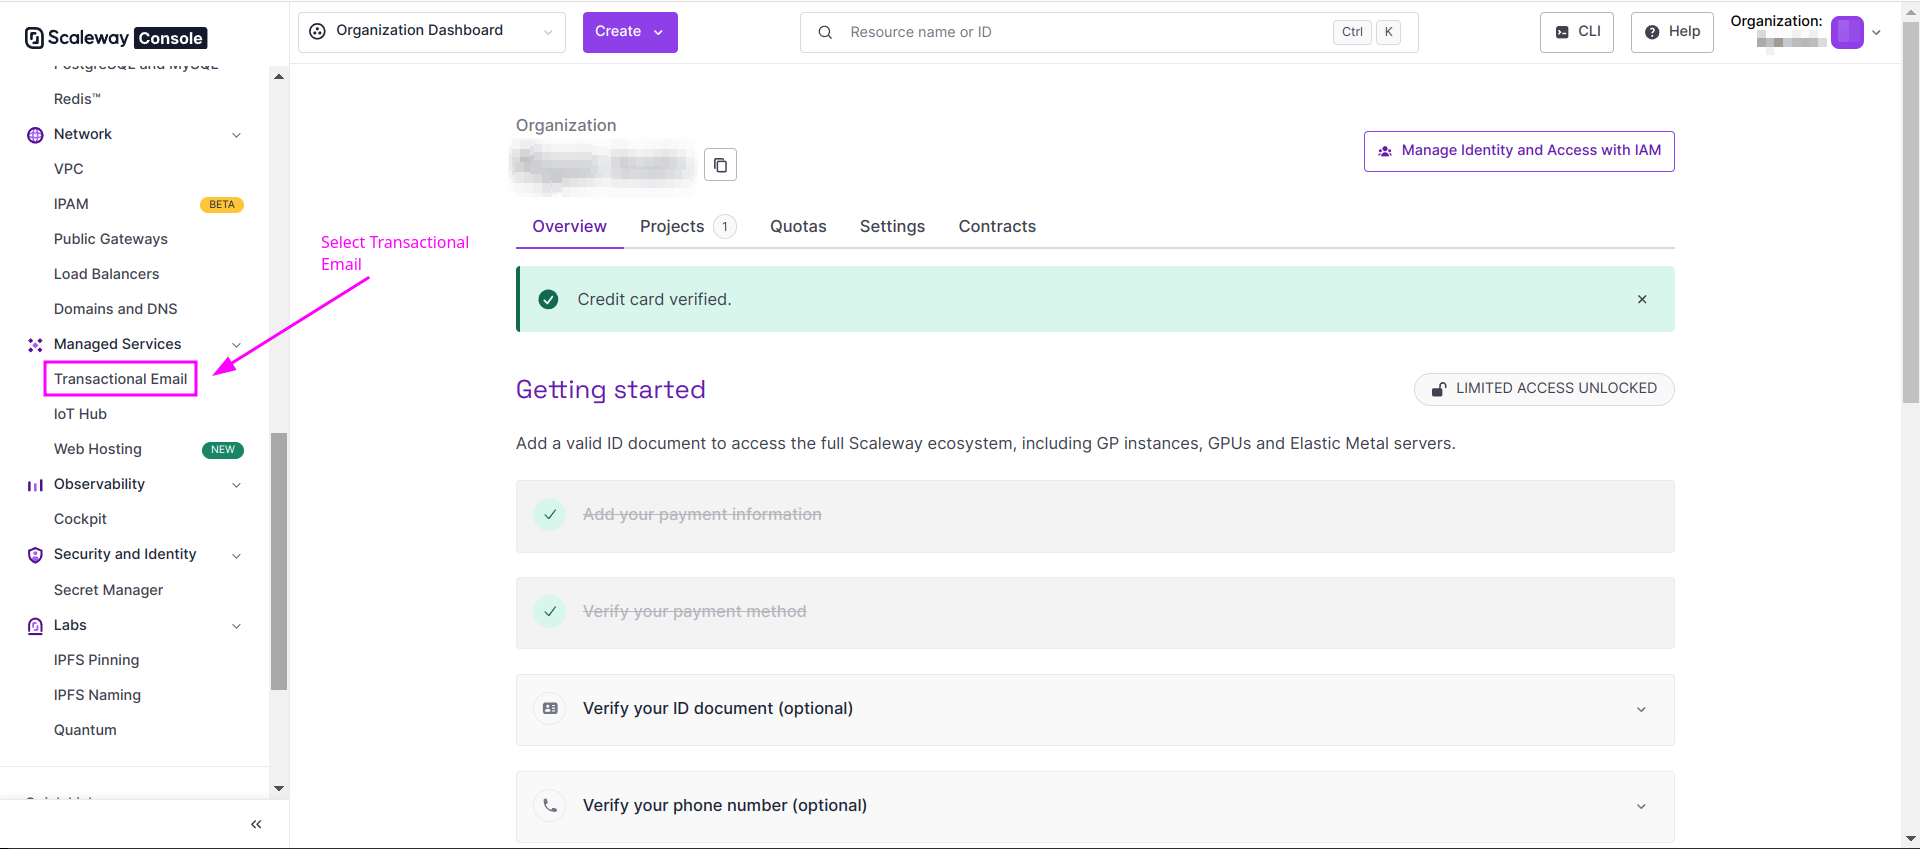Switch to the Overview tab
Viewport: 1920px width, 849px height.
569,226
